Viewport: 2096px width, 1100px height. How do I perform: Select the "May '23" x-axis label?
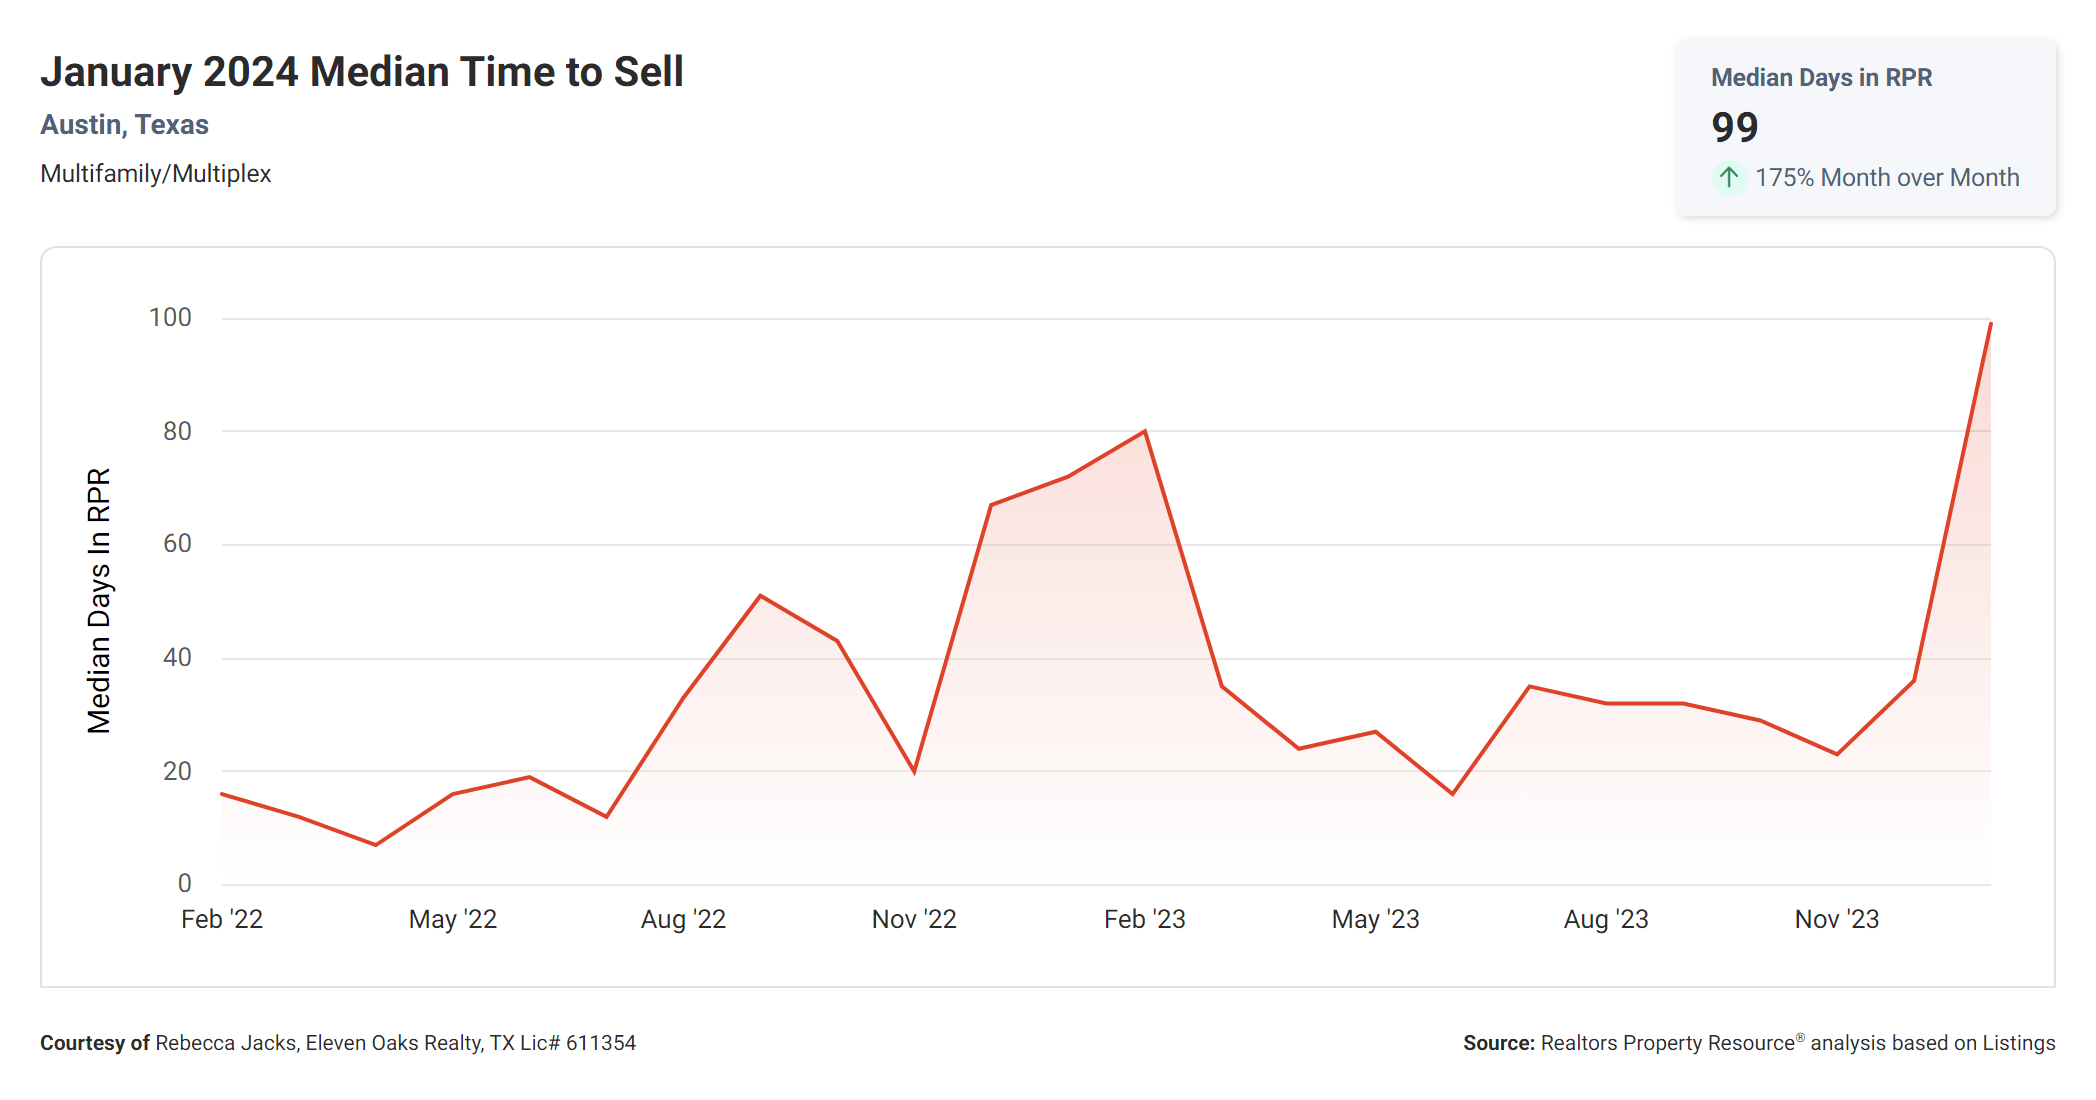[1375, 919]
